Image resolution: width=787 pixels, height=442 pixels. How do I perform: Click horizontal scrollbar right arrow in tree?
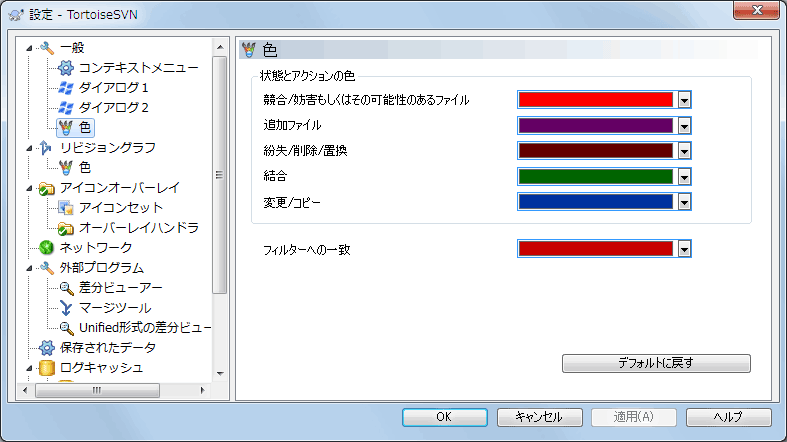pyautogui.click(x=202, y=390)
